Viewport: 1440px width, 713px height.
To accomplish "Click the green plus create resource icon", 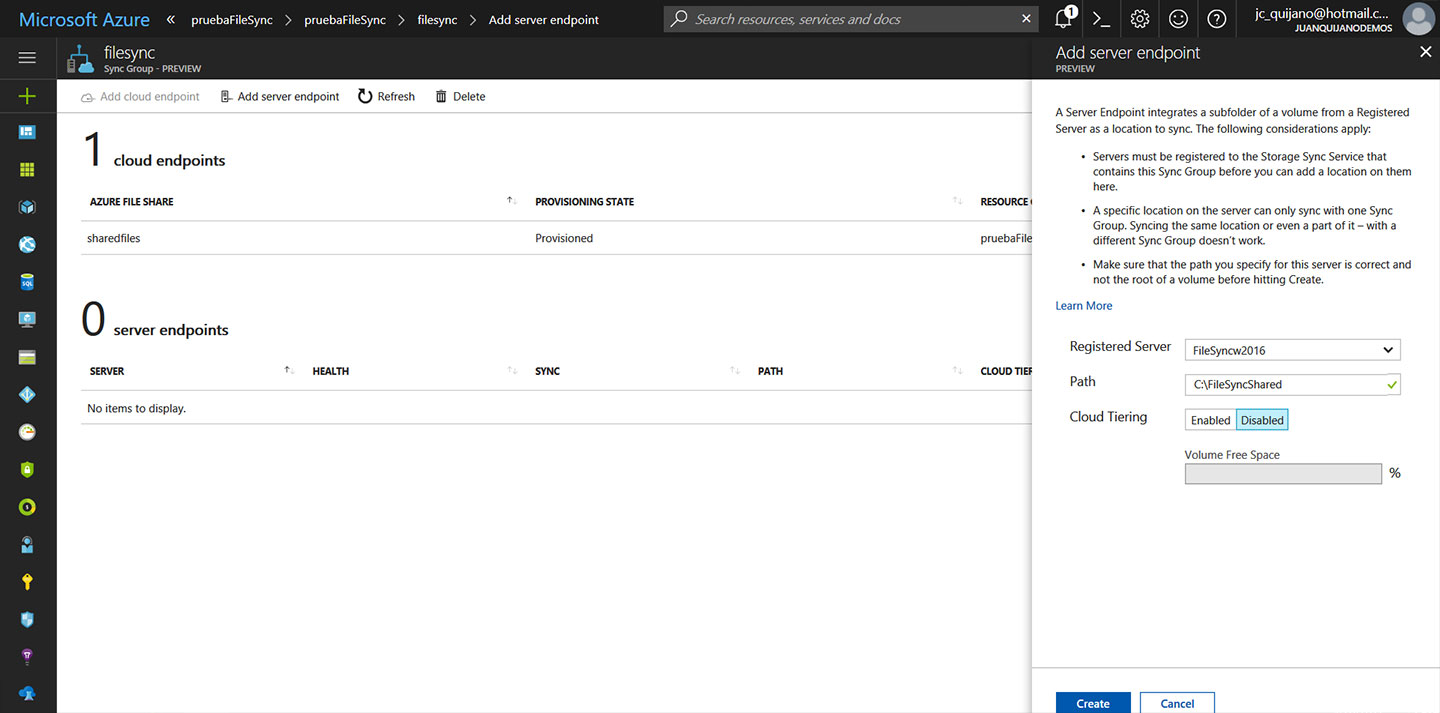I will 27,96.
